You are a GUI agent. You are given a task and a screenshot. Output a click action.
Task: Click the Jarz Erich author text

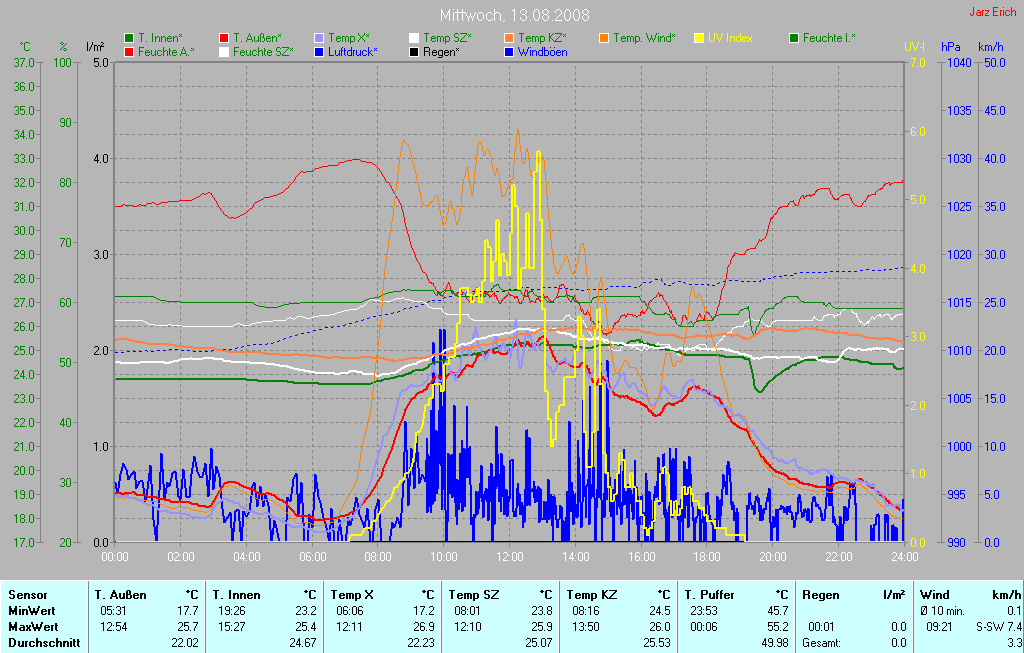(x=993, y=12)
